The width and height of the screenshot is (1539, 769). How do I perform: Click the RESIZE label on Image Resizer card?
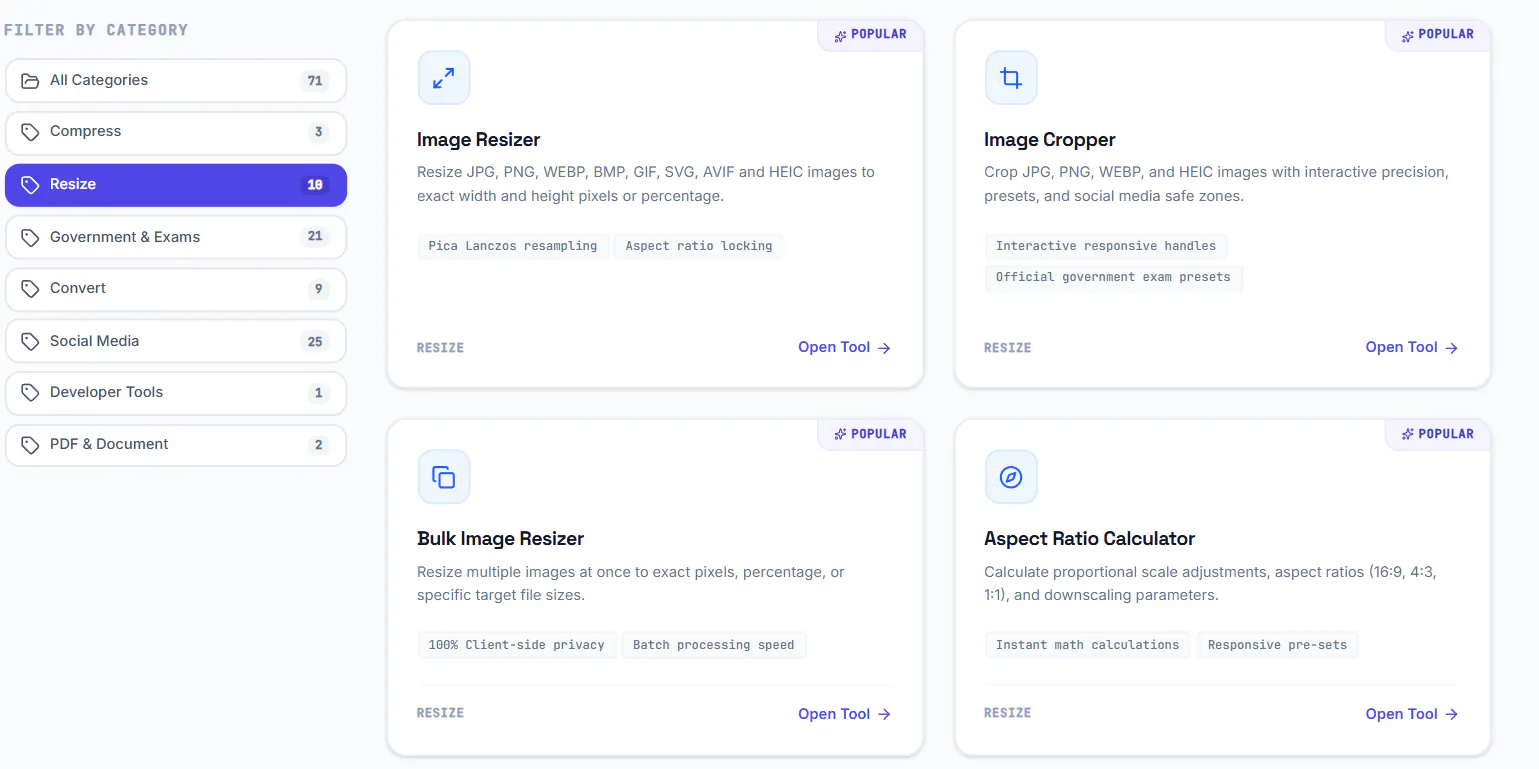pos(441,348)
